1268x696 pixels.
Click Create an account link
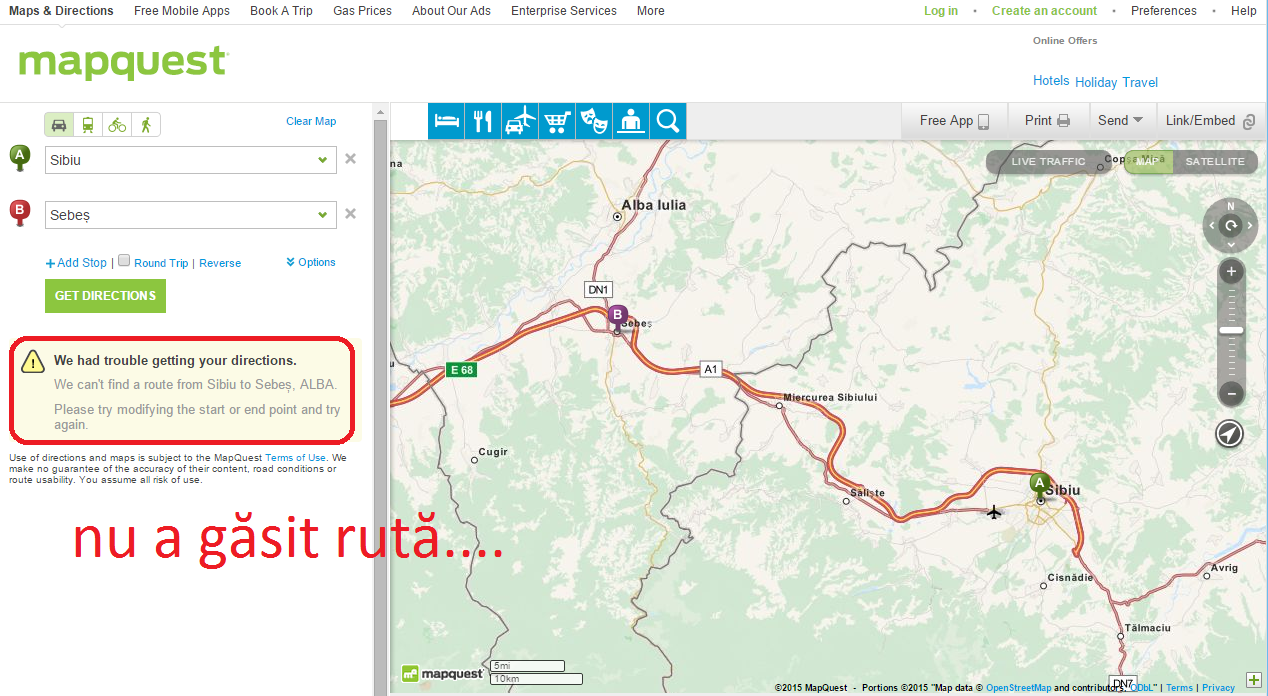pyautogui.click(x=1044, y=11)
